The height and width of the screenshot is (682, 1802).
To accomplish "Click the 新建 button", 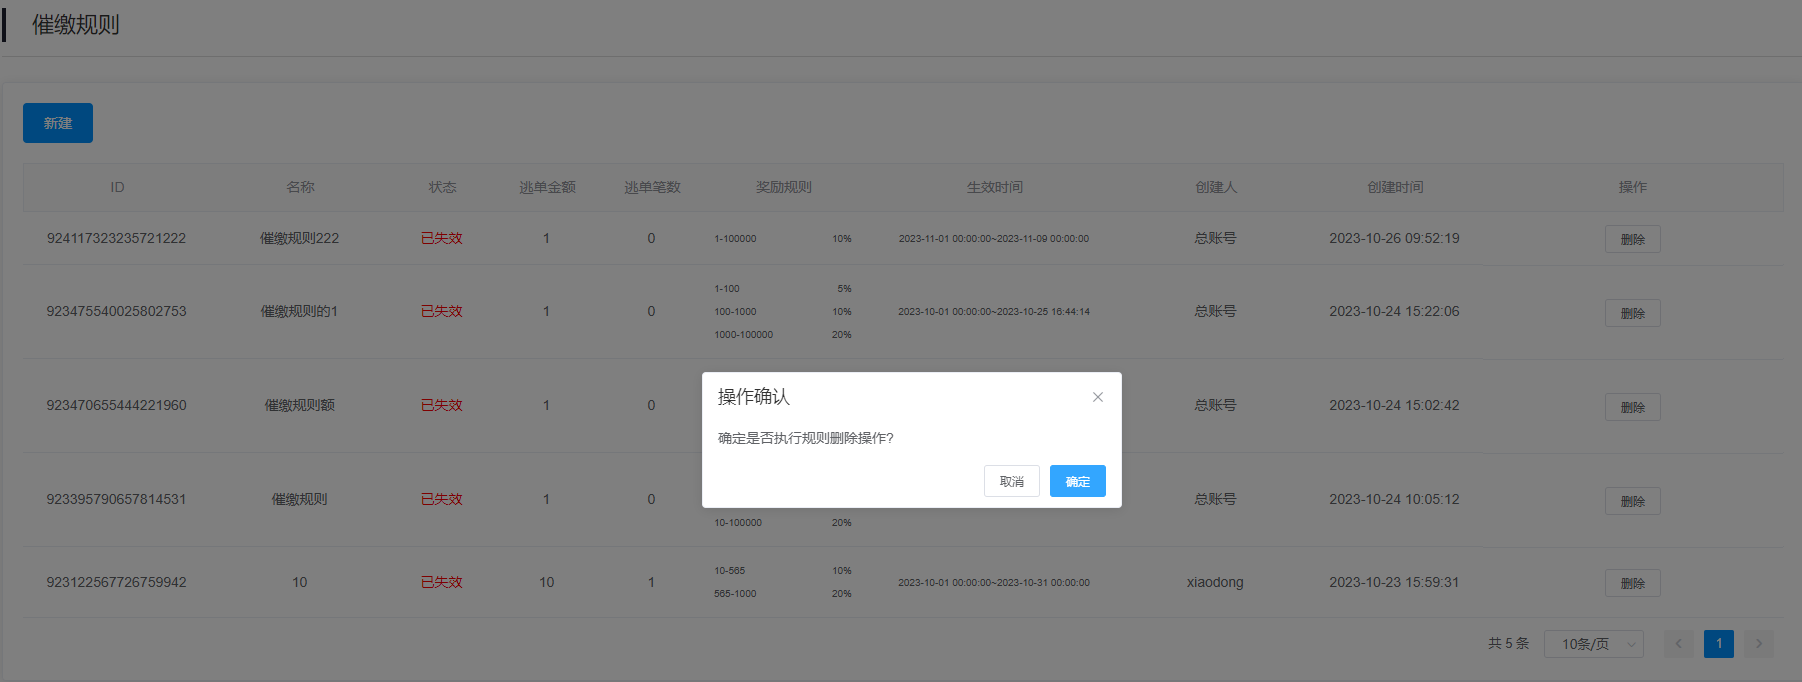I will pyautogui.click(x=58, y=123).
